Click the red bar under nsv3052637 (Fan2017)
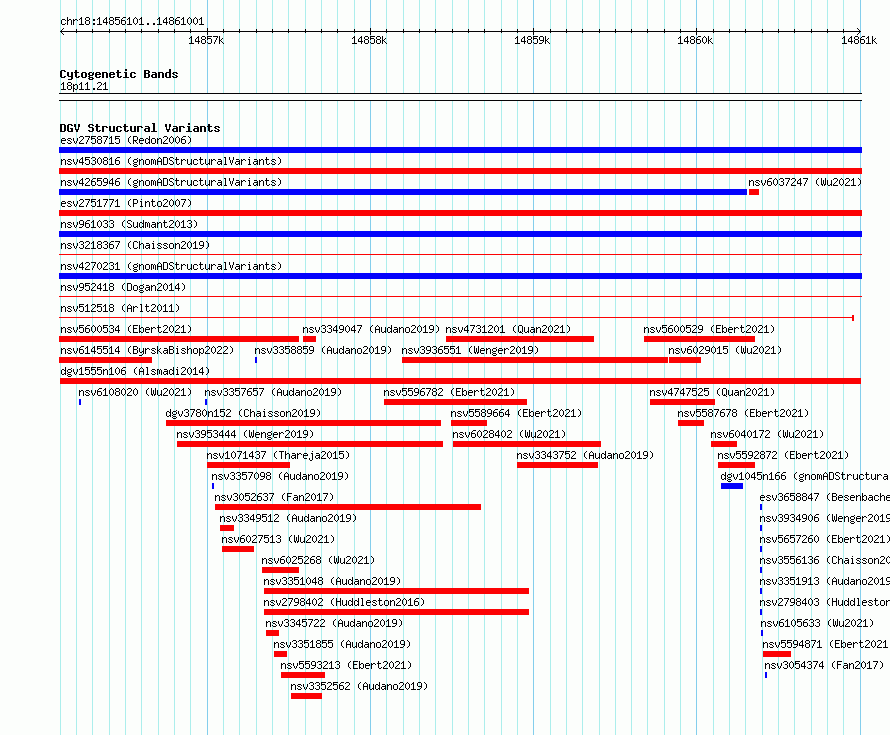 pyautogui.click(x=348, y=507)
